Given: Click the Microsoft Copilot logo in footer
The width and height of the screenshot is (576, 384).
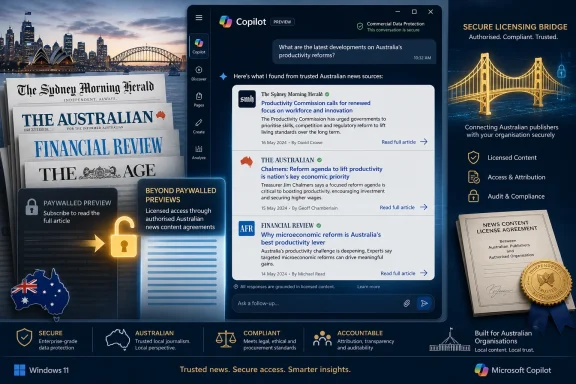Looking at the screenshot, I should pyautogui.click(x=481, y=370).
